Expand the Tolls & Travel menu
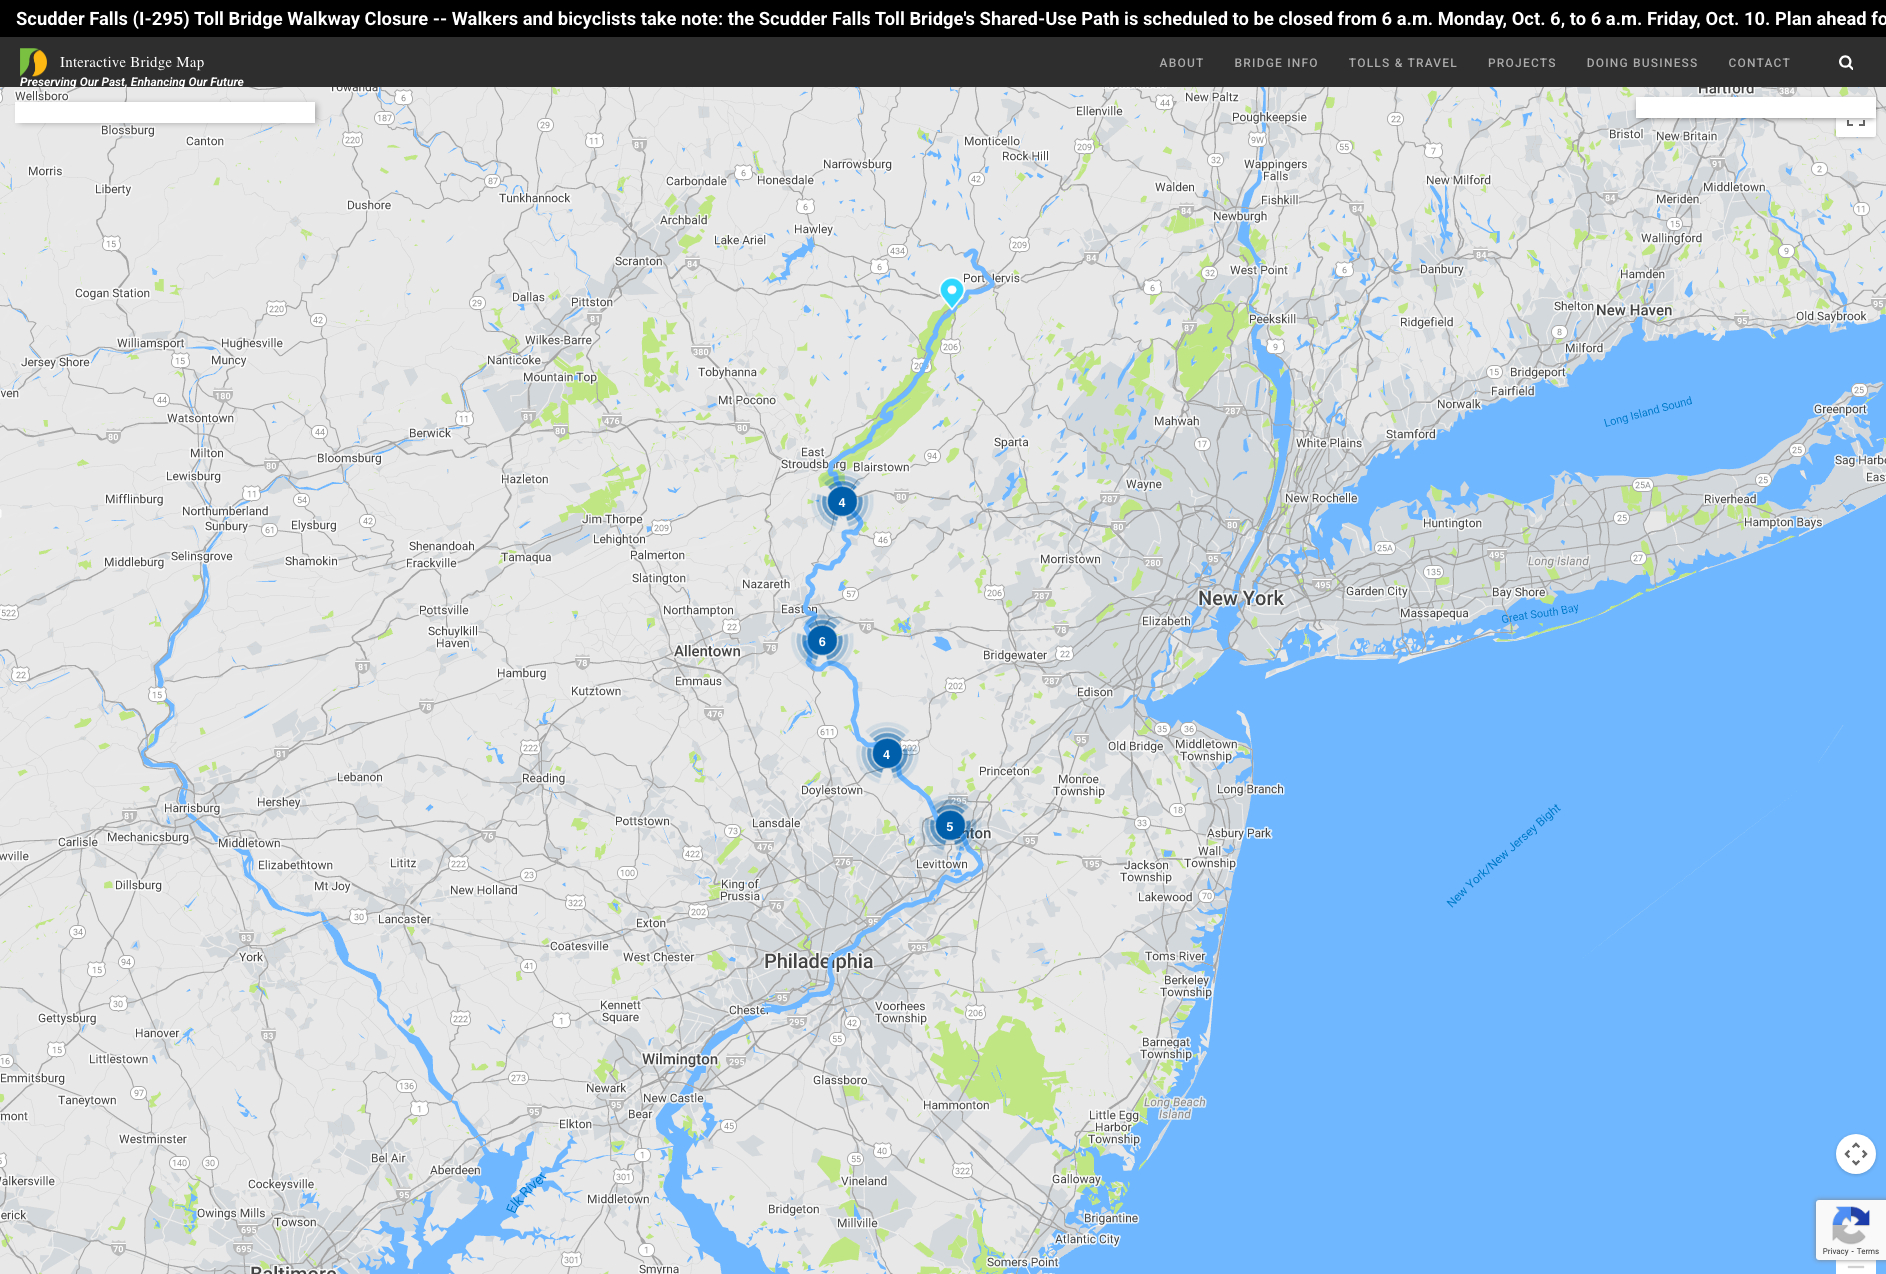 (x=1402, y=63)
